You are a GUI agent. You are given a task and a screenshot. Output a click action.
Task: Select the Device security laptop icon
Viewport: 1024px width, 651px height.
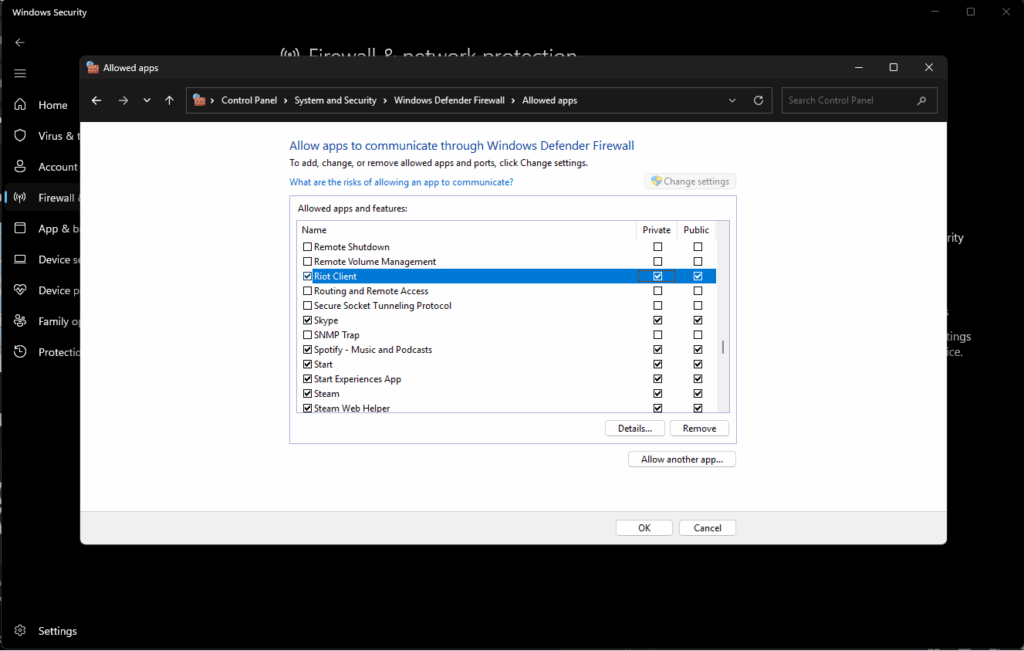(20, 259)
